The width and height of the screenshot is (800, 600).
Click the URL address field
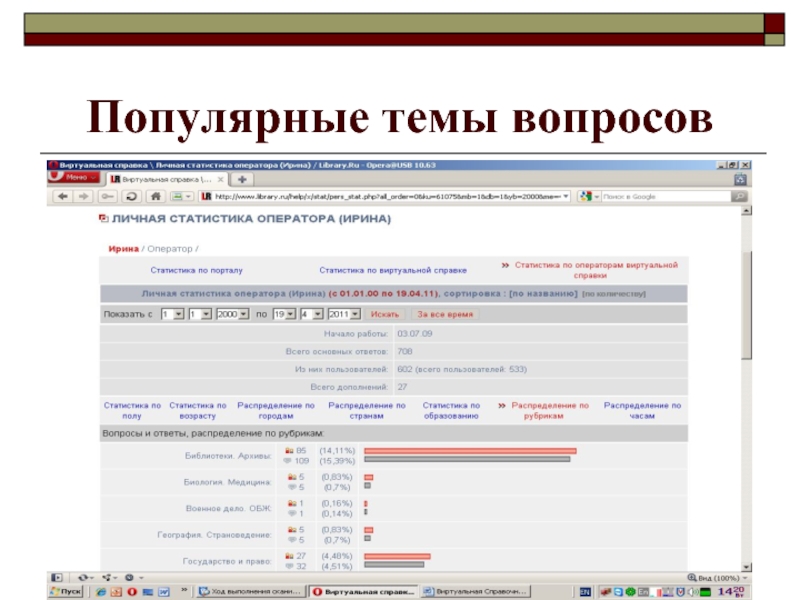(386, 196)
